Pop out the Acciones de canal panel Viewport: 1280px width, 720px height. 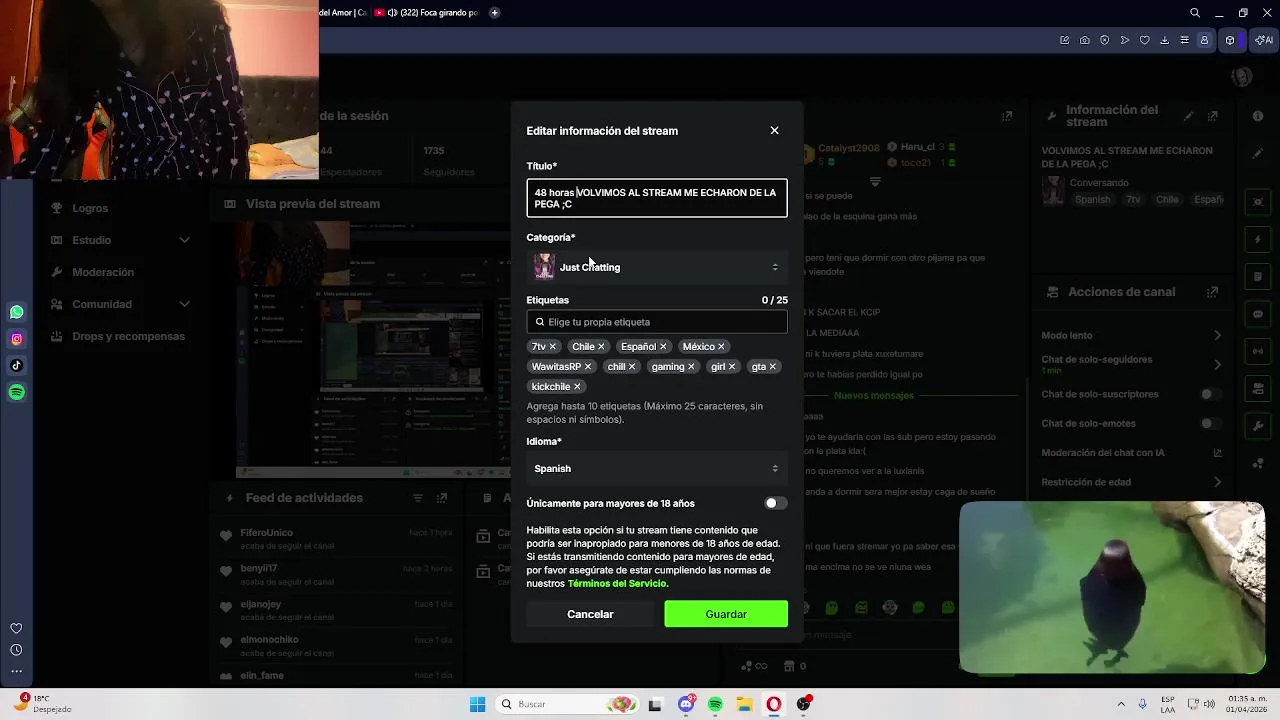click(1213, 292)
